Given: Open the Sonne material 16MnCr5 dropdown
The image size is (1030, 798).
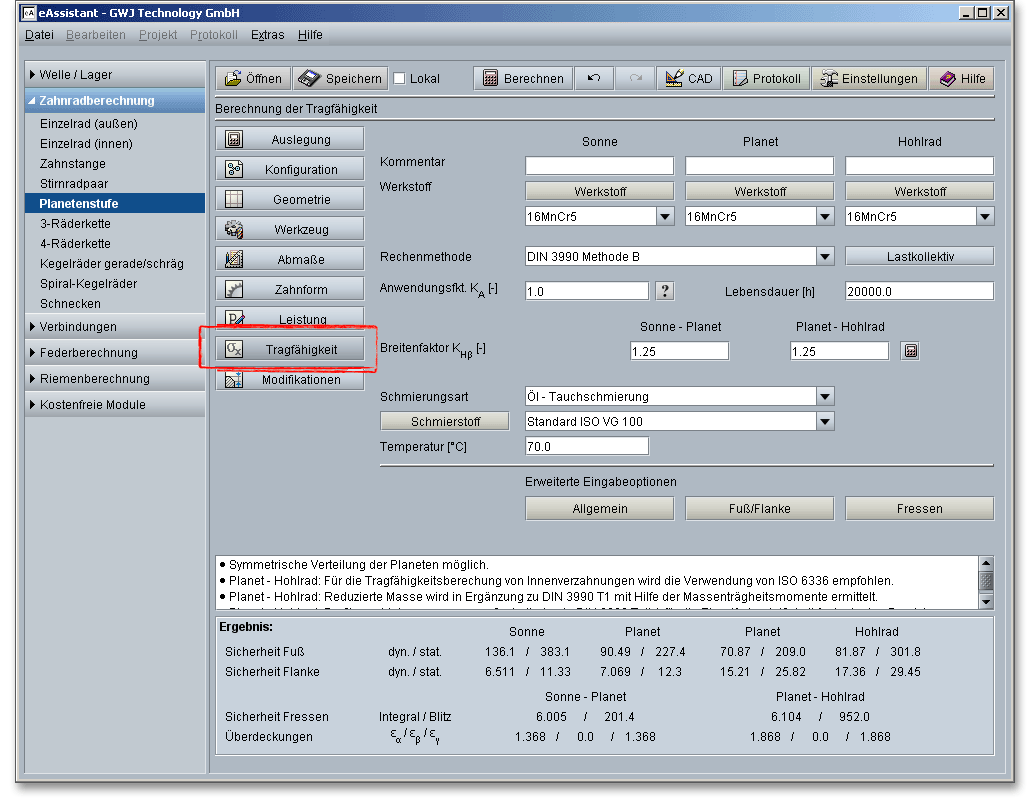Looking at the screenshot, I should (x=665, y=217).
